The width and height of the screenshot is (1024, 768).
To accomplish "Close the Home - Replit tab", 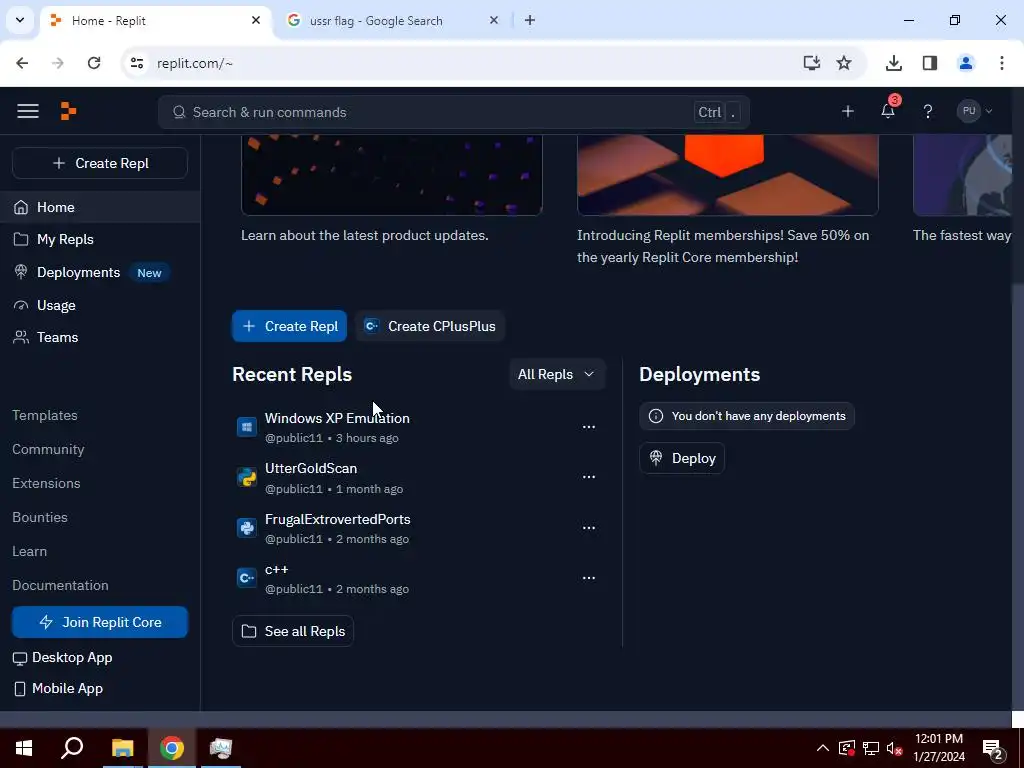I will pyautogui.click(x=256, y=20).
